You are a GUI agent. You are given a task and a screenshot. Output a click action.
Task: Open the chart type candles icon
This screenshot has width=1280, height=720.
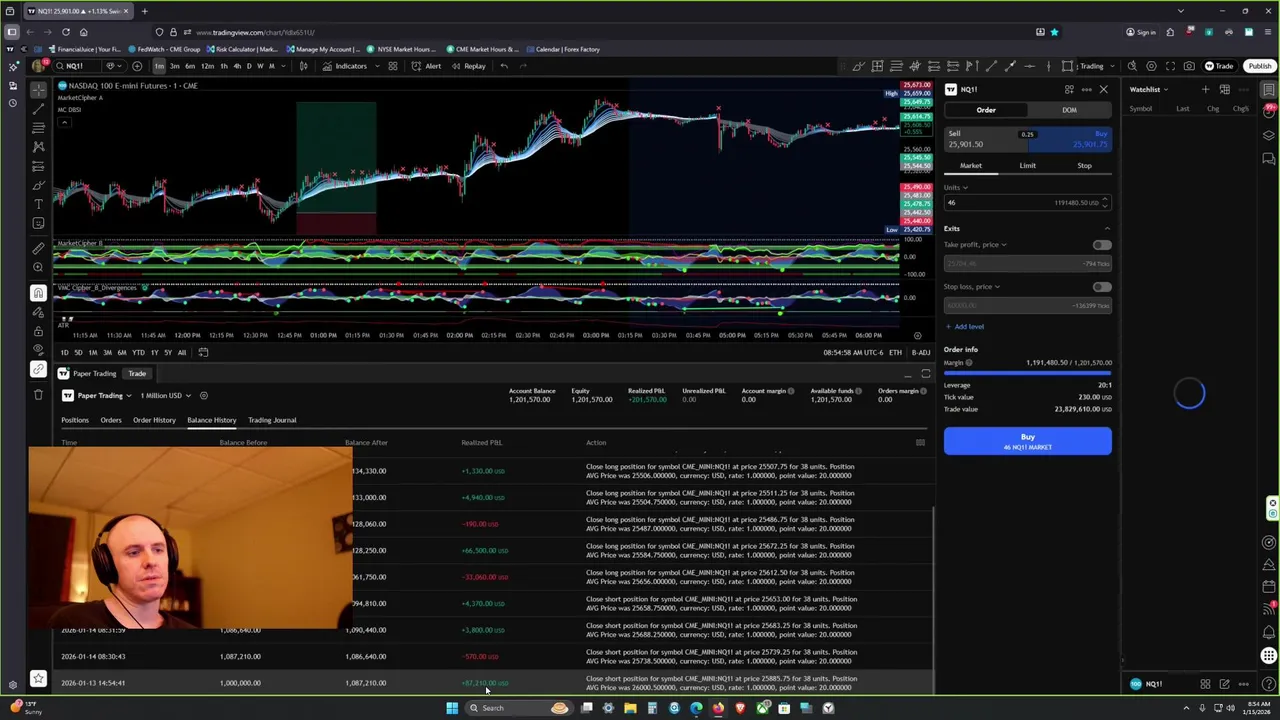(303, 66)
